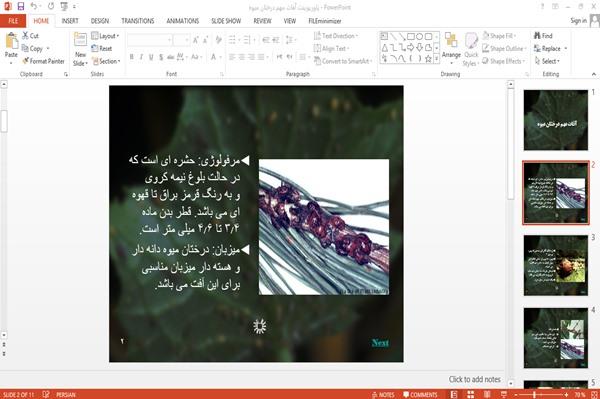Open Shape Outline dropdown
600x399 pixels.
point(505,49)
